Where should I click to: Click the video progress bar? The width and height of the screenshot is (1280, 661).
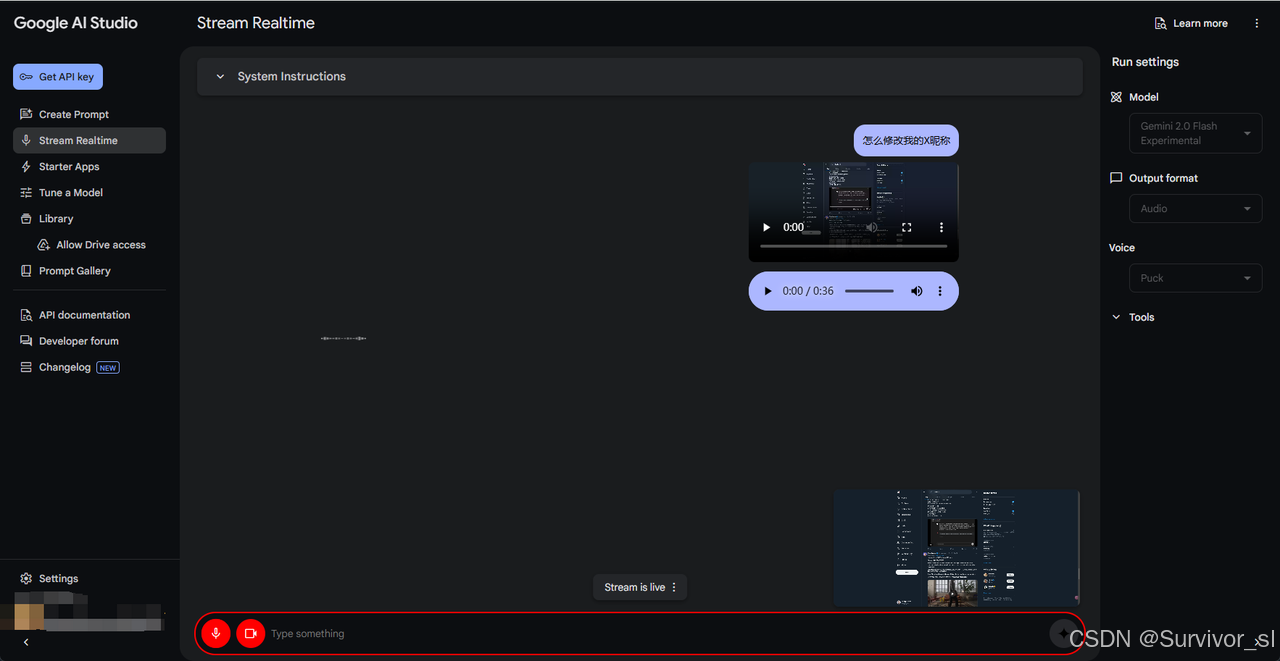pos(853,245)
